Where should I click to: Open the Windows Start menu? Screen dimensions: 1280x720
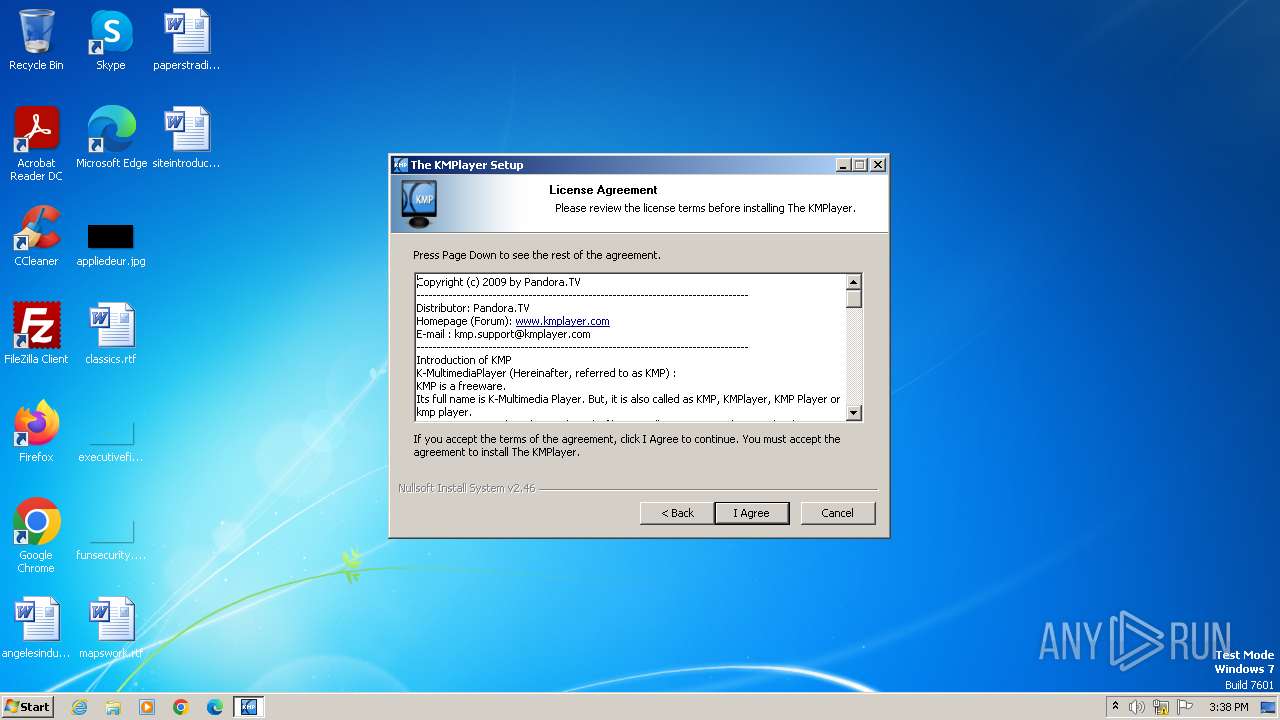pyautogui.click(x=27, y=707)
